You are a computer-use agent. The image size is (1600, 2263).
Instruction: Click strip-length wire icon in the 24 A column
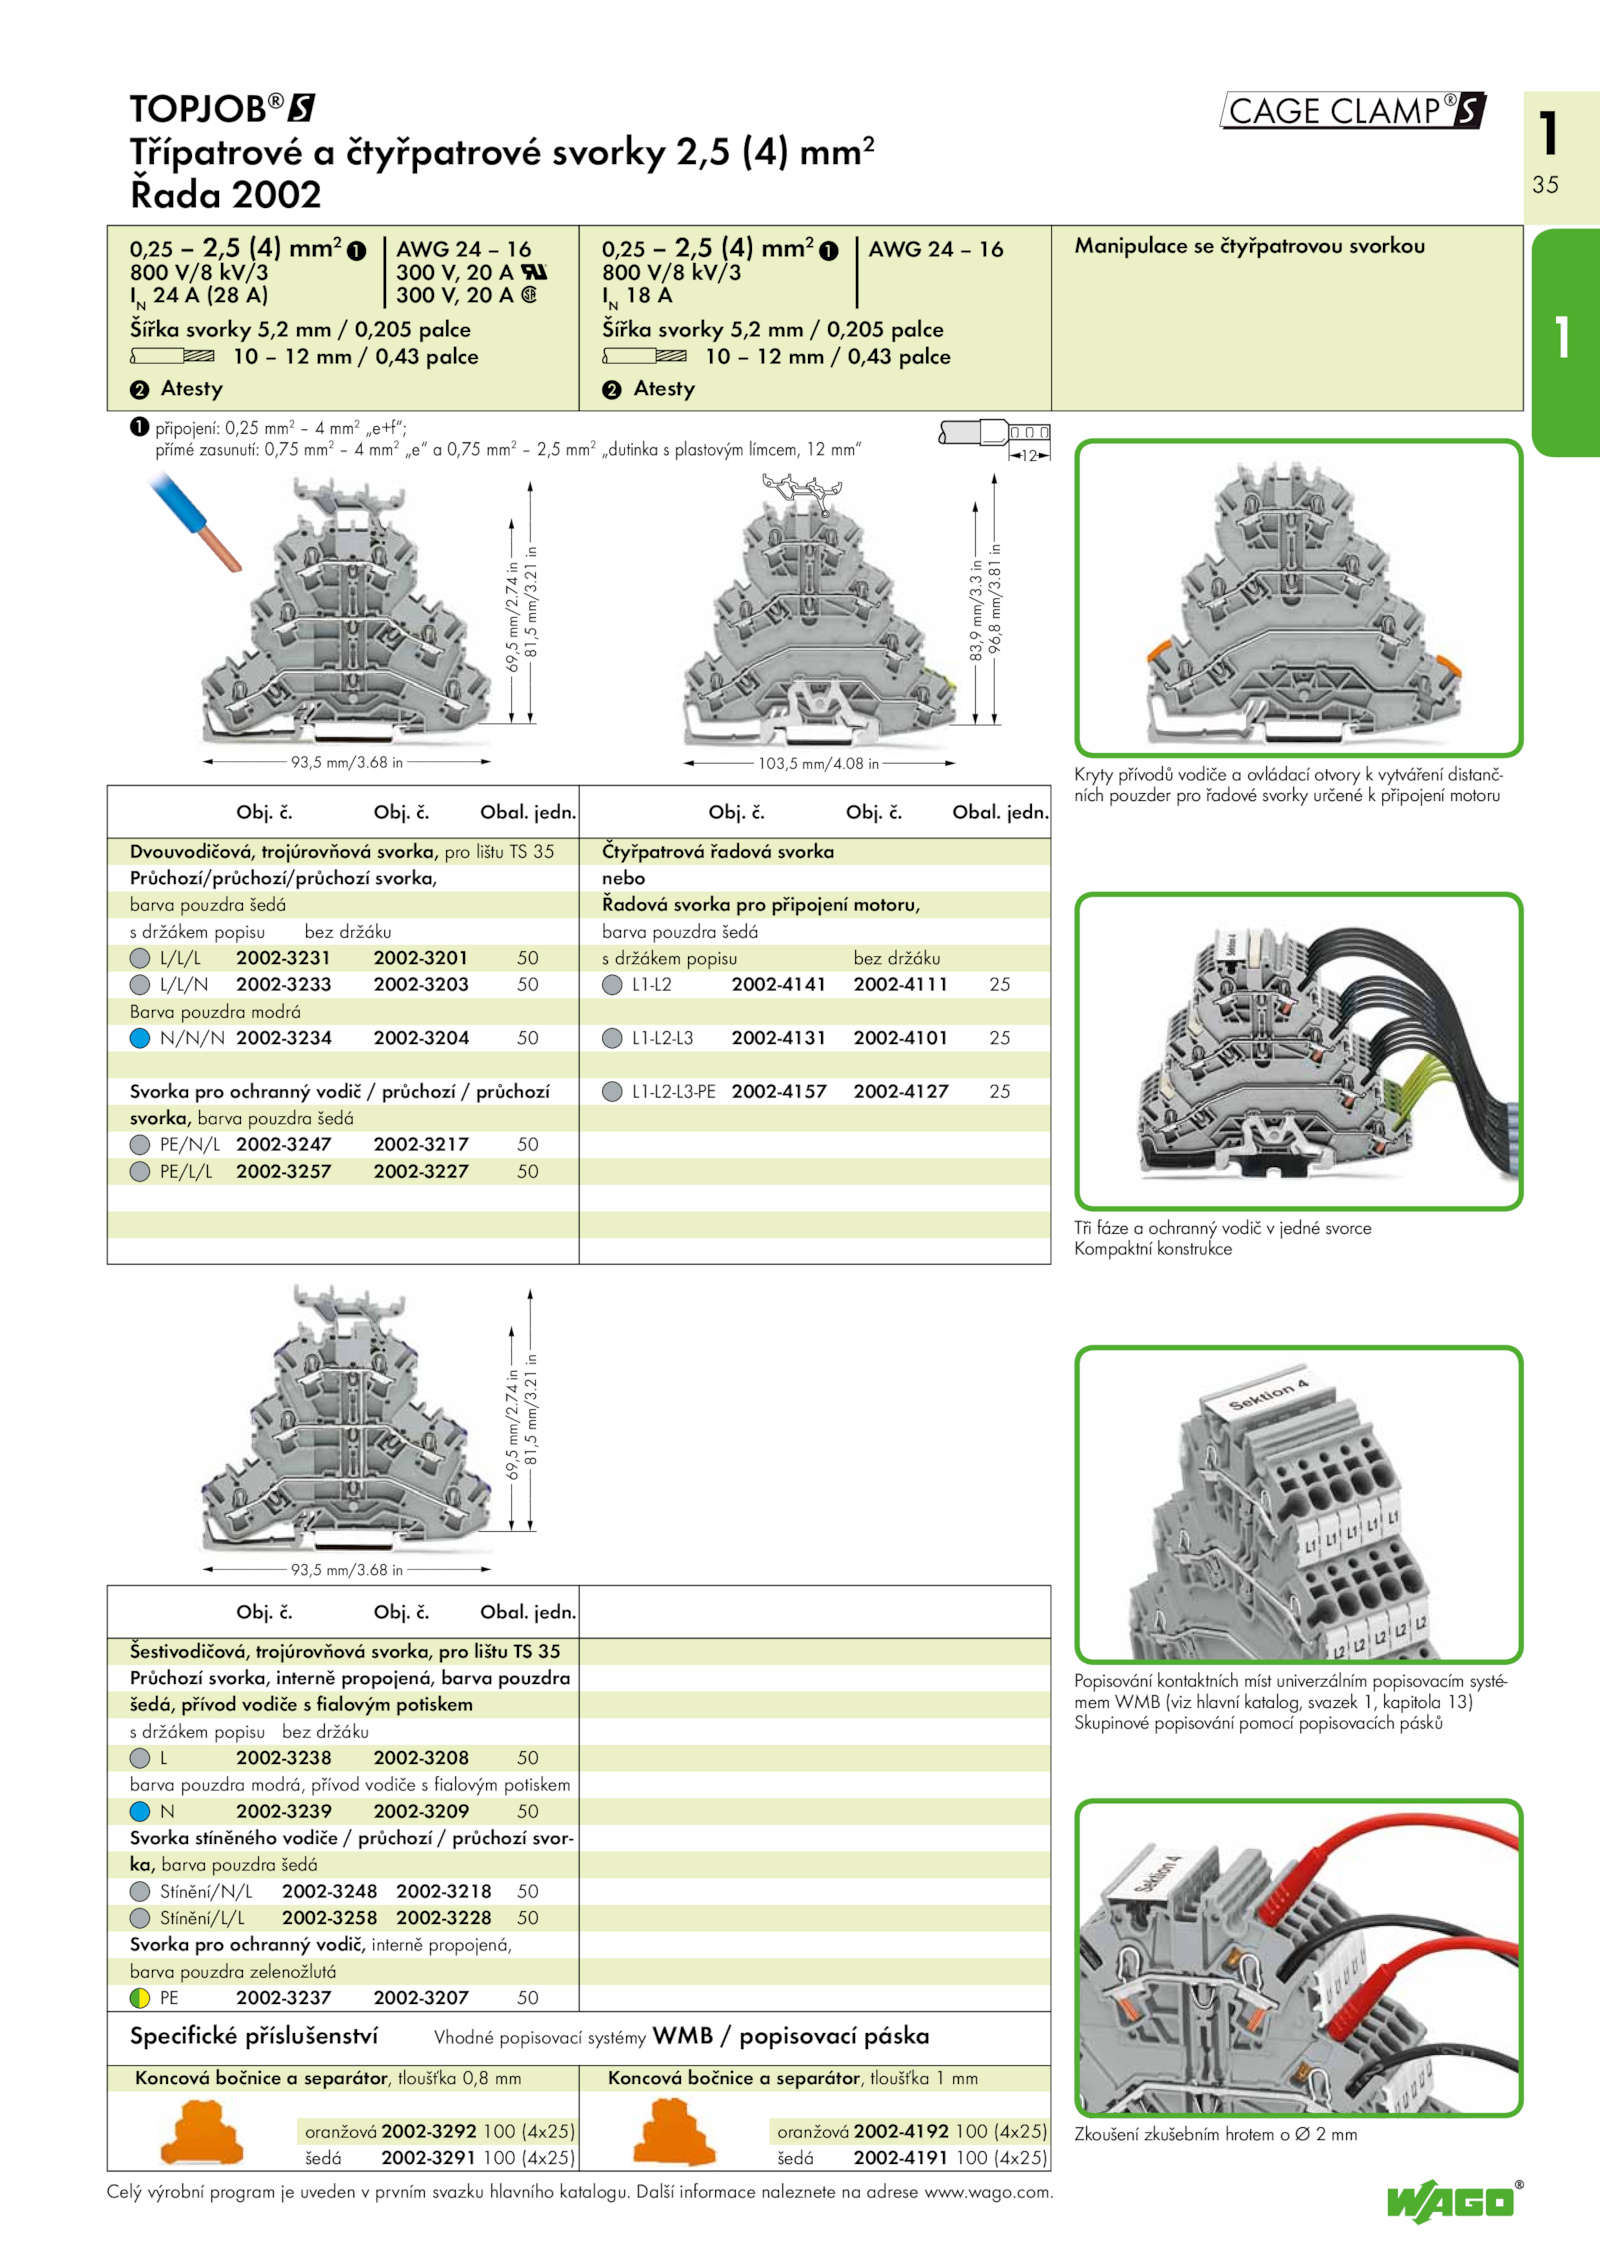[172, 356]
